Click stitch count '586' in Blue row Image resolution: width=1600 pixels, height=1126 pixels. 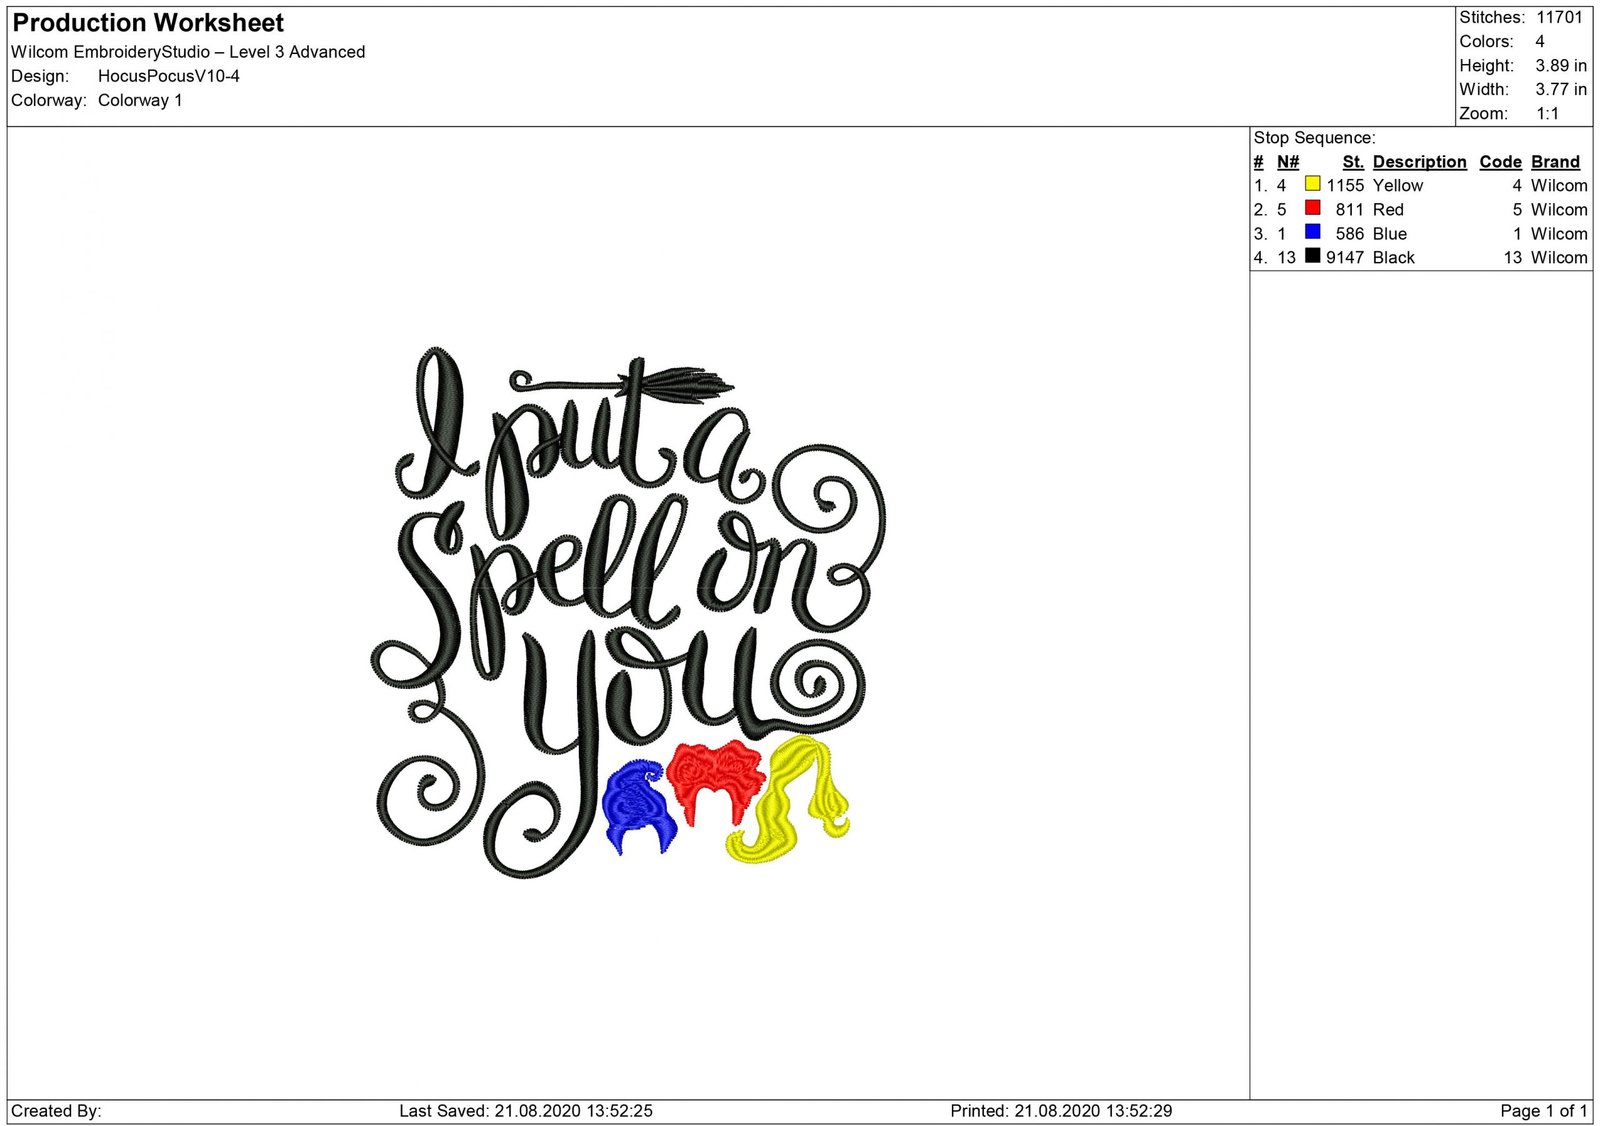tap(1349, 234)
